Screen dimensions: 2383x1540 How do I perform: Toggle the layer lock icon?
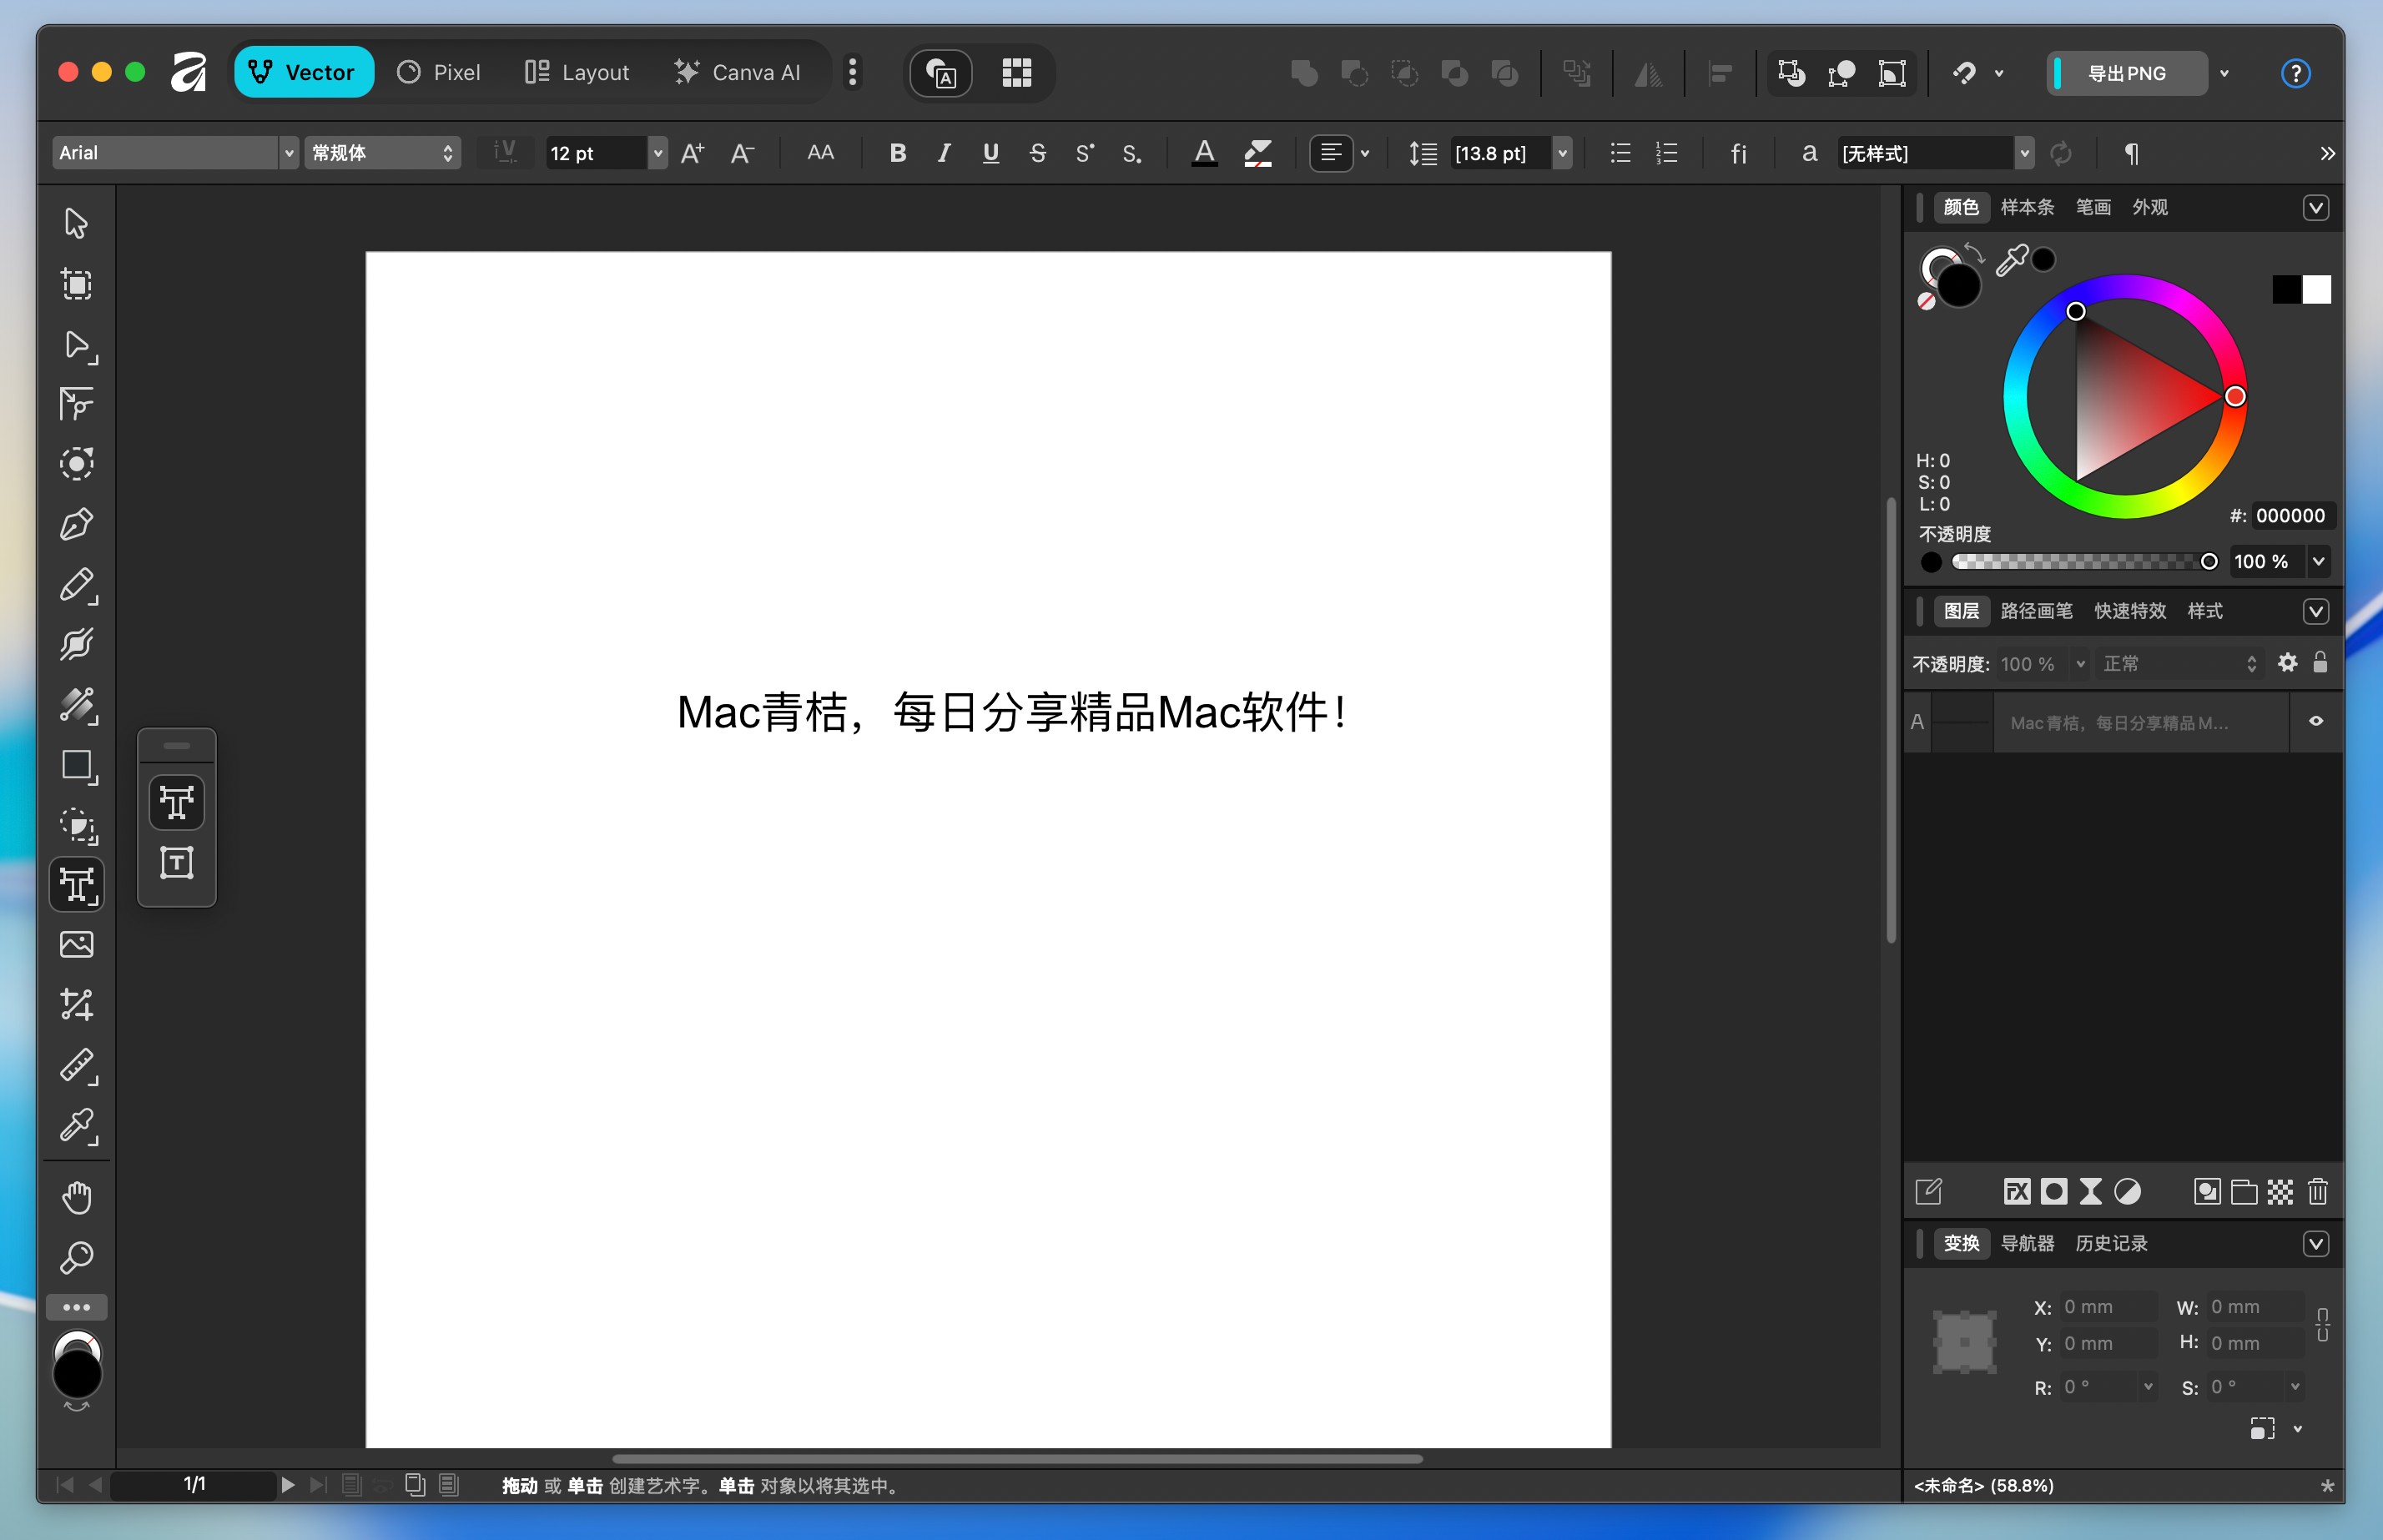[x=2321, y=662]
